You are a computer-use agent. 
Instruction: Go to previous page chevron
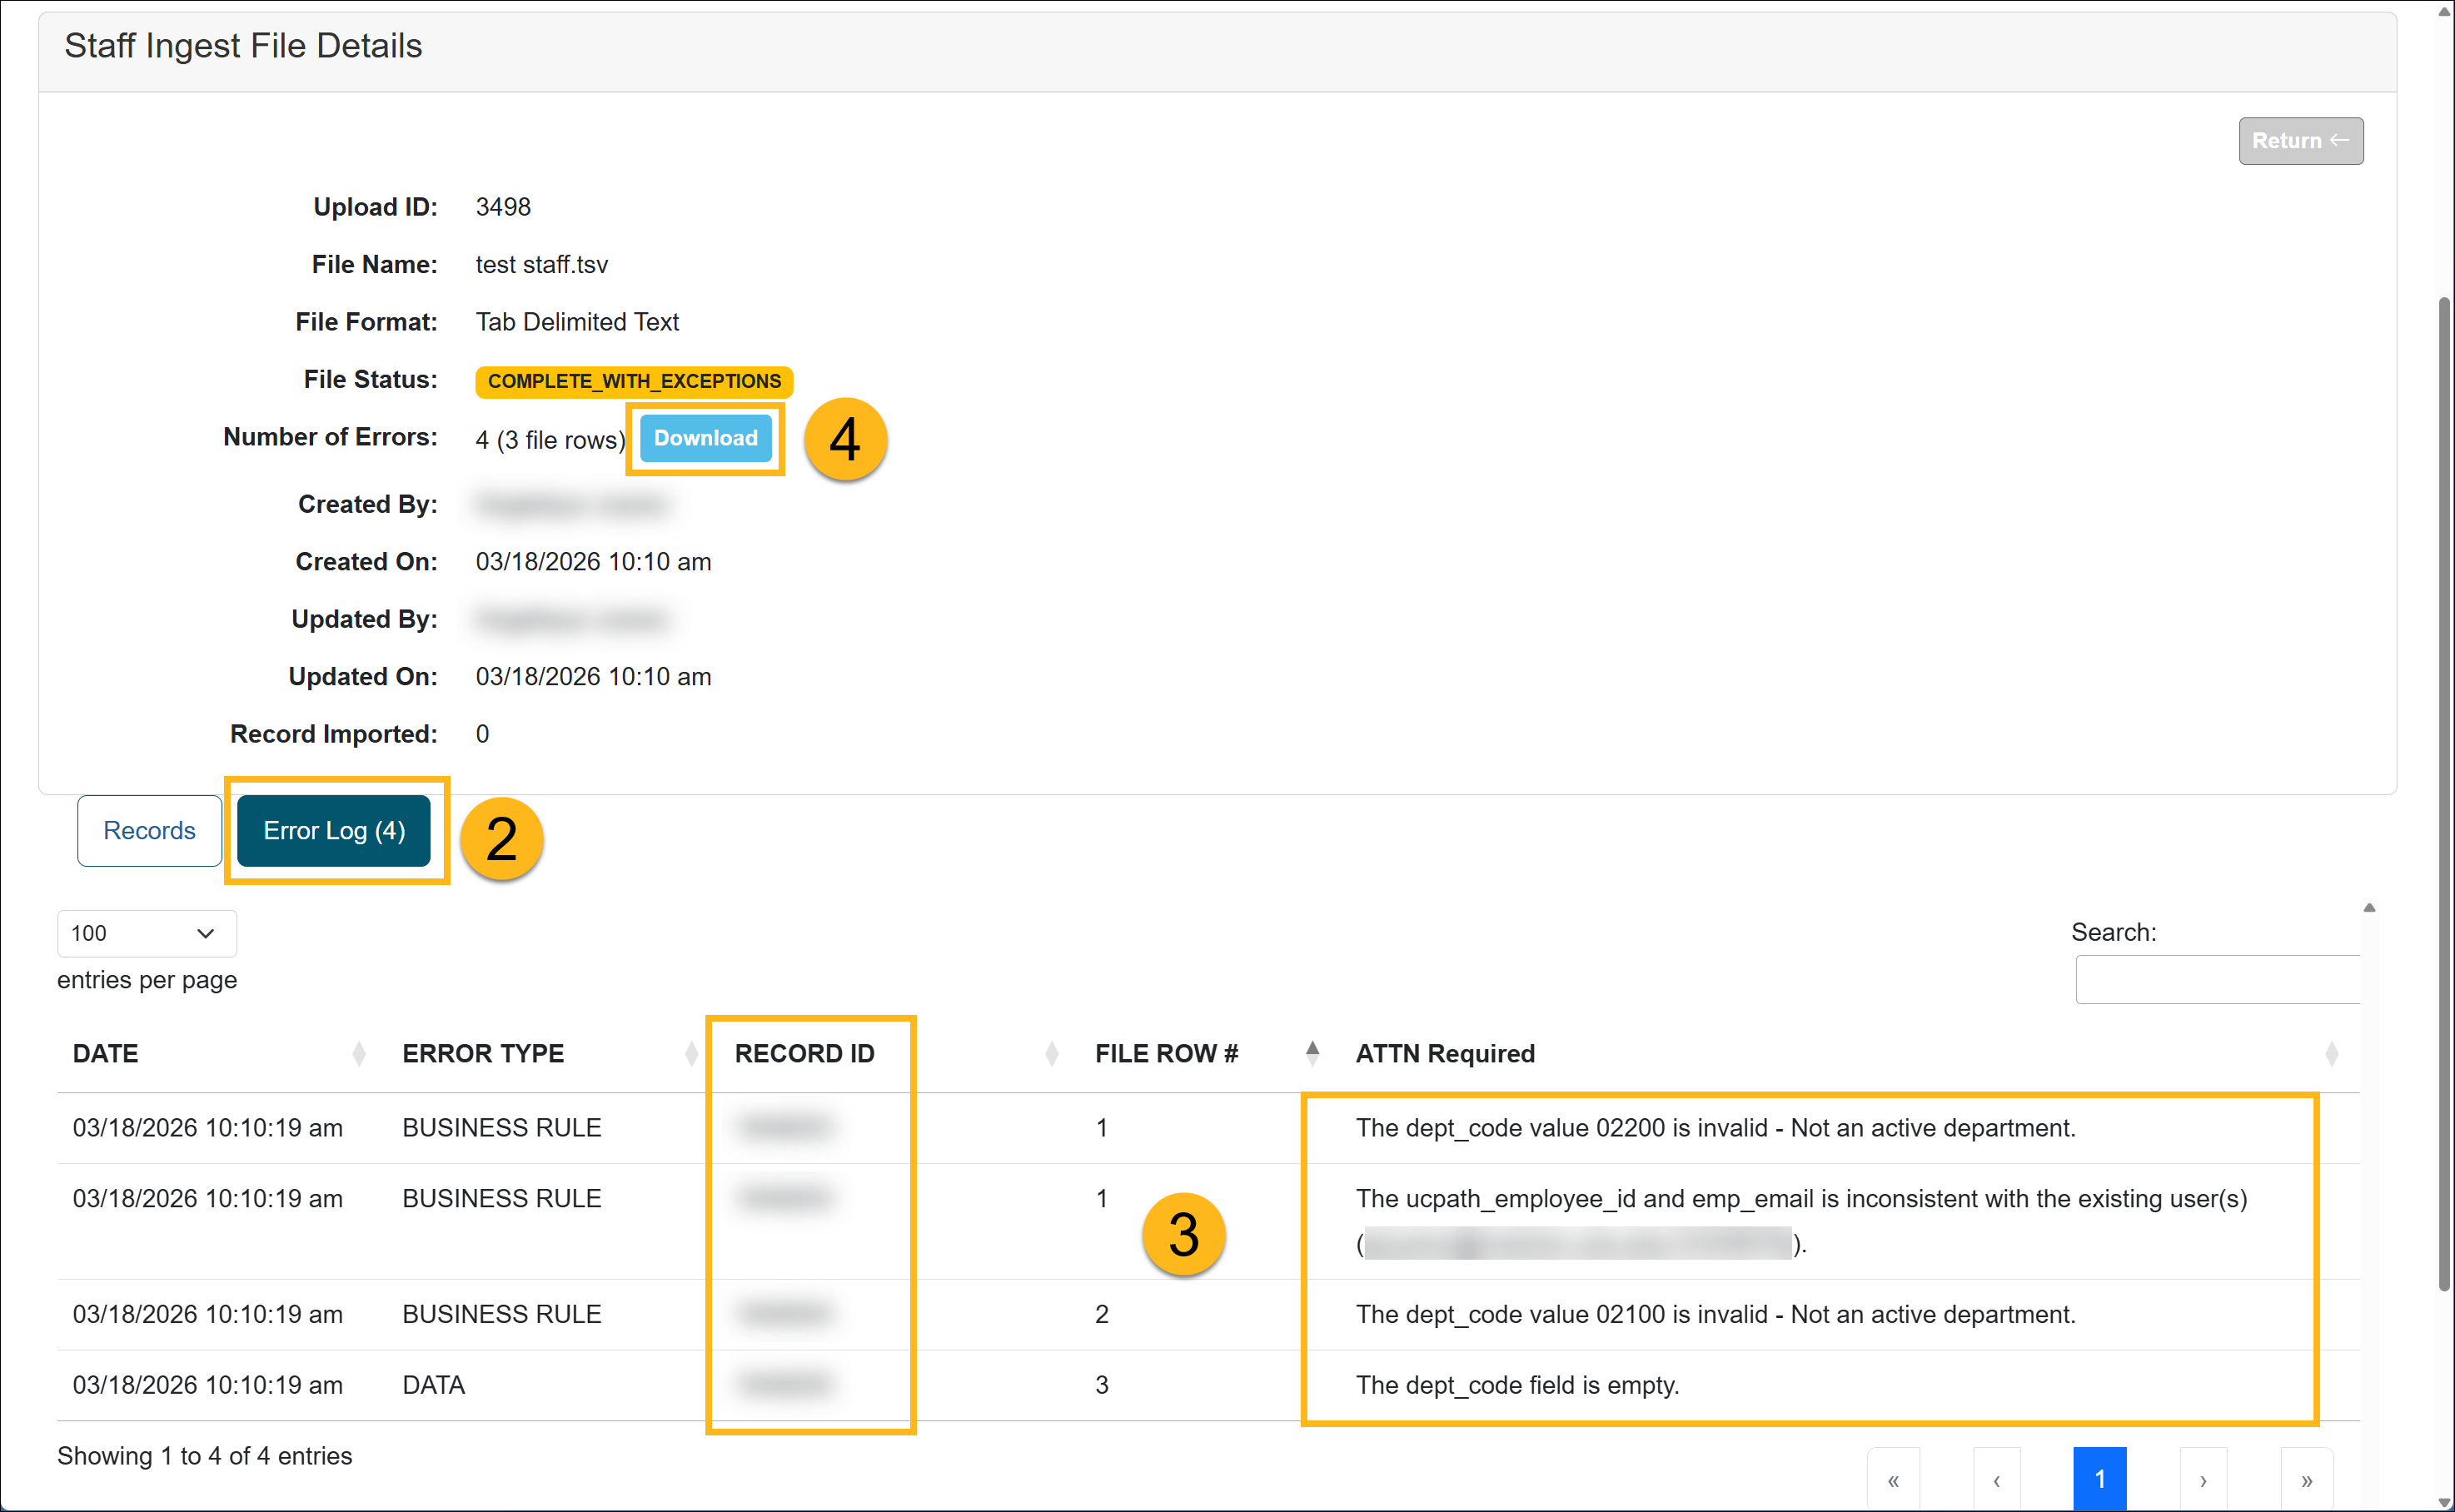(x=1997, y=1480)
